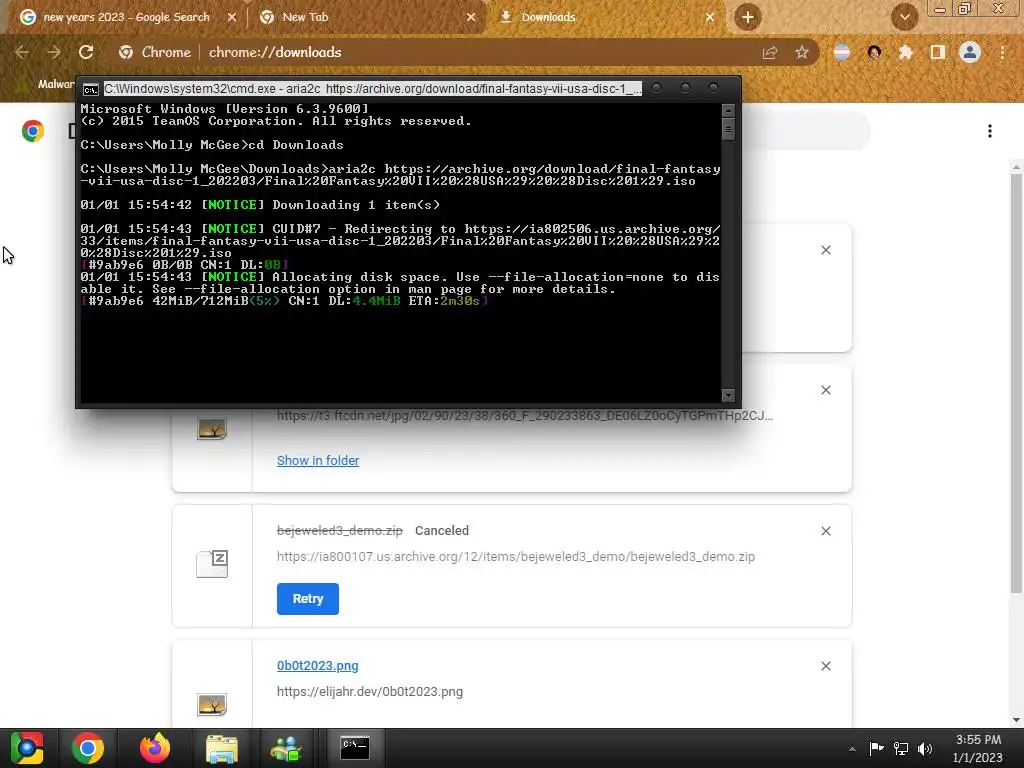
Task: Remove the ftcdn.net image download from list
Action: (x=826, y=390)
